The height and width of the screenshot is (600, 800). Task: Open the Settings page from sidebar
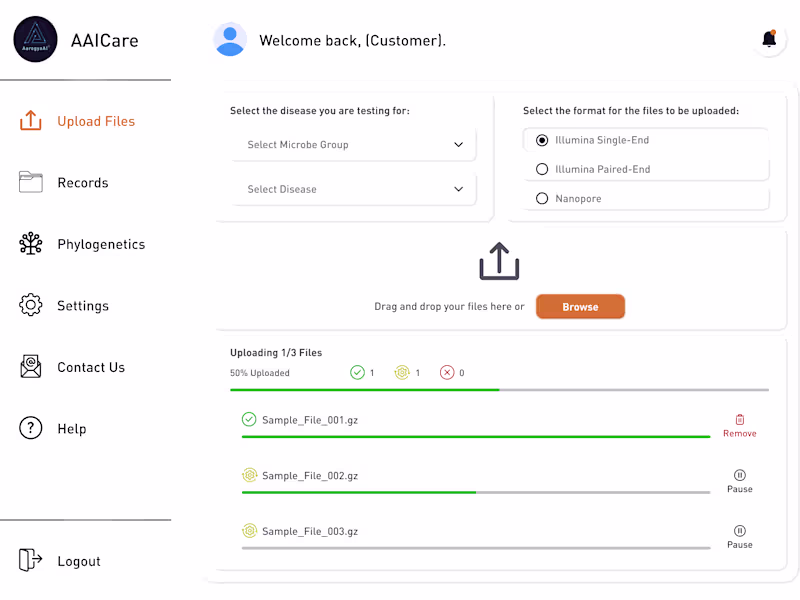[x=82, y=306]
